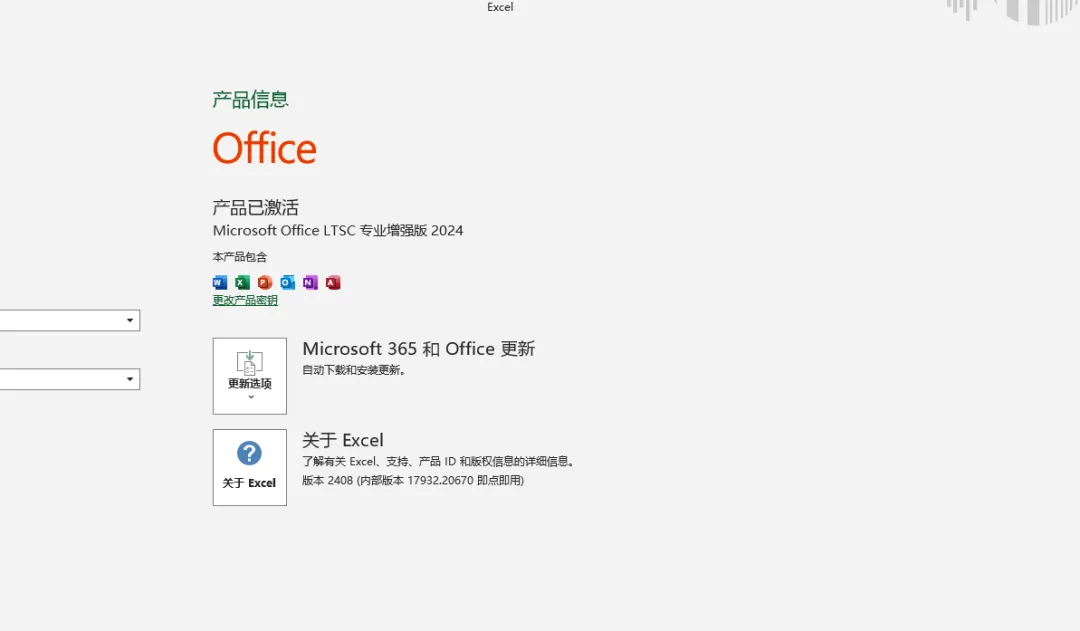This screenshot has width=1080, height=631.
Task: Click the 本产品包含 label
Action: [x=240, y=257]
